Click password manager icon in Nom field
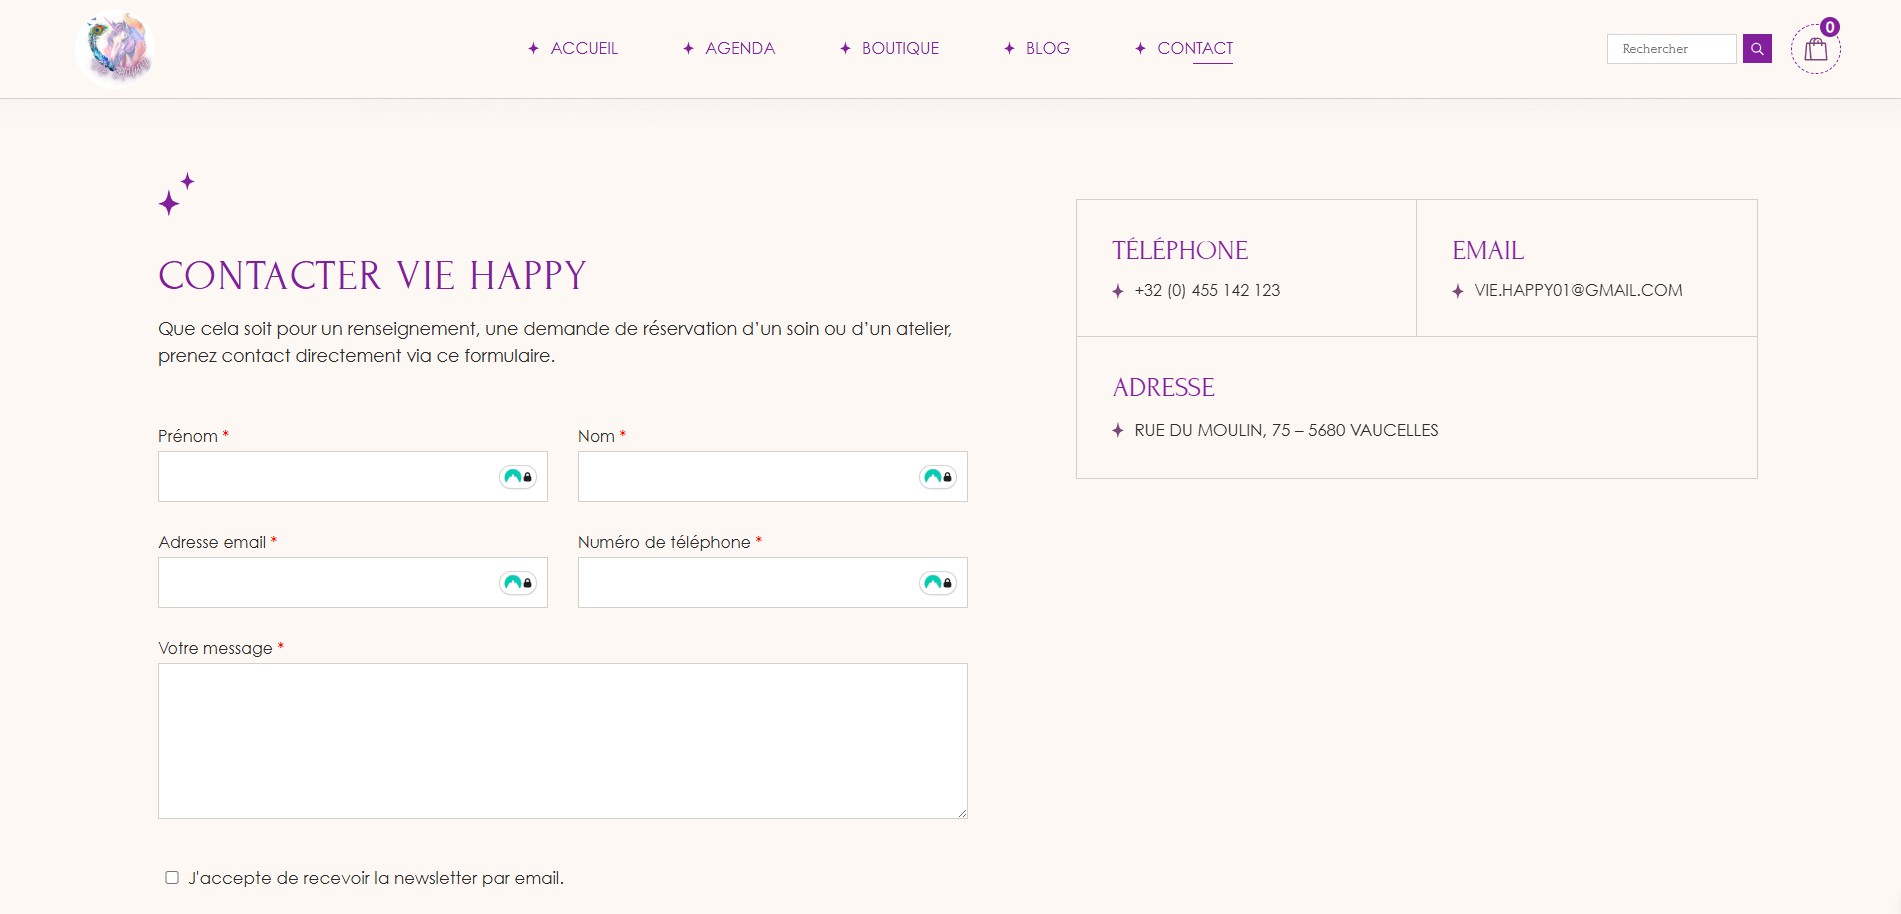Viewport: 1901px width, 914px height. [x=938, y=477]
